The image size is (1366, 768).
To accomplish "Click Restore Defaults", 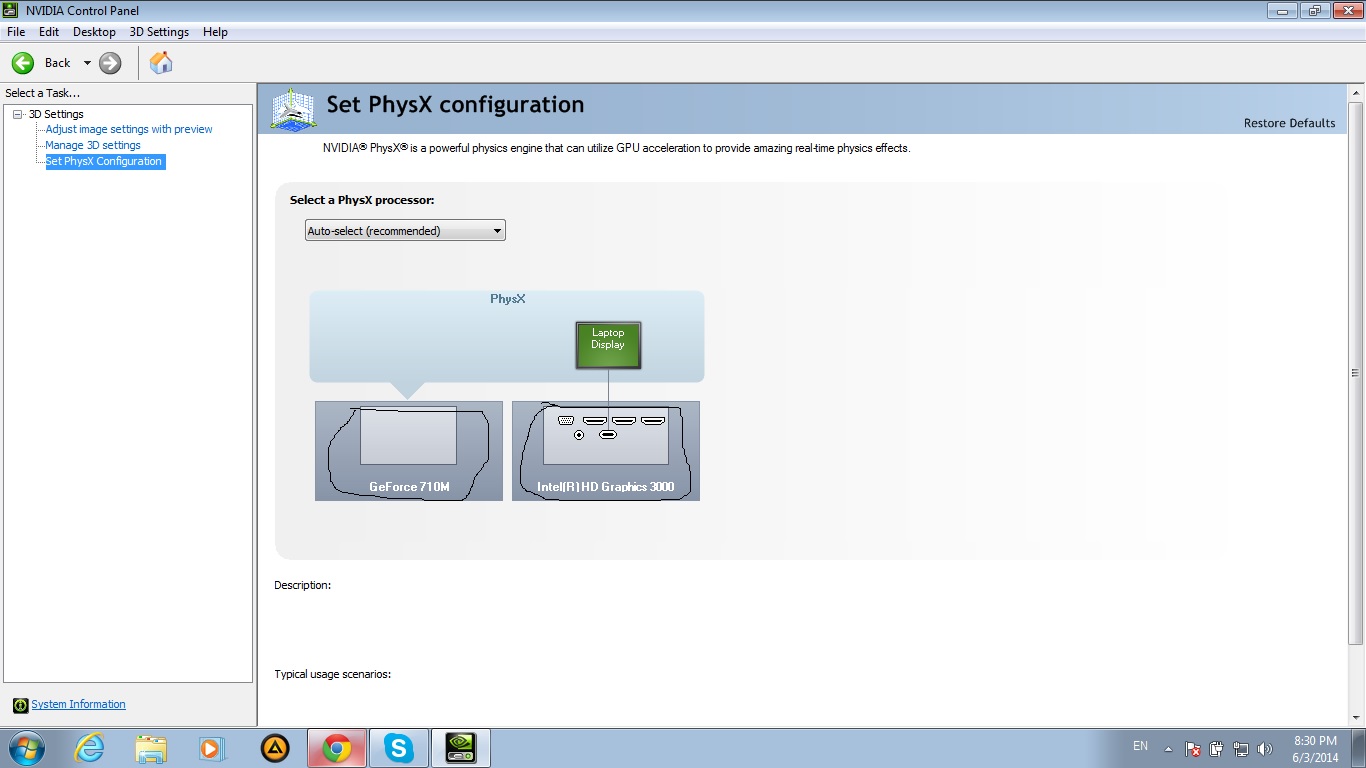I will coord(1289,123).
